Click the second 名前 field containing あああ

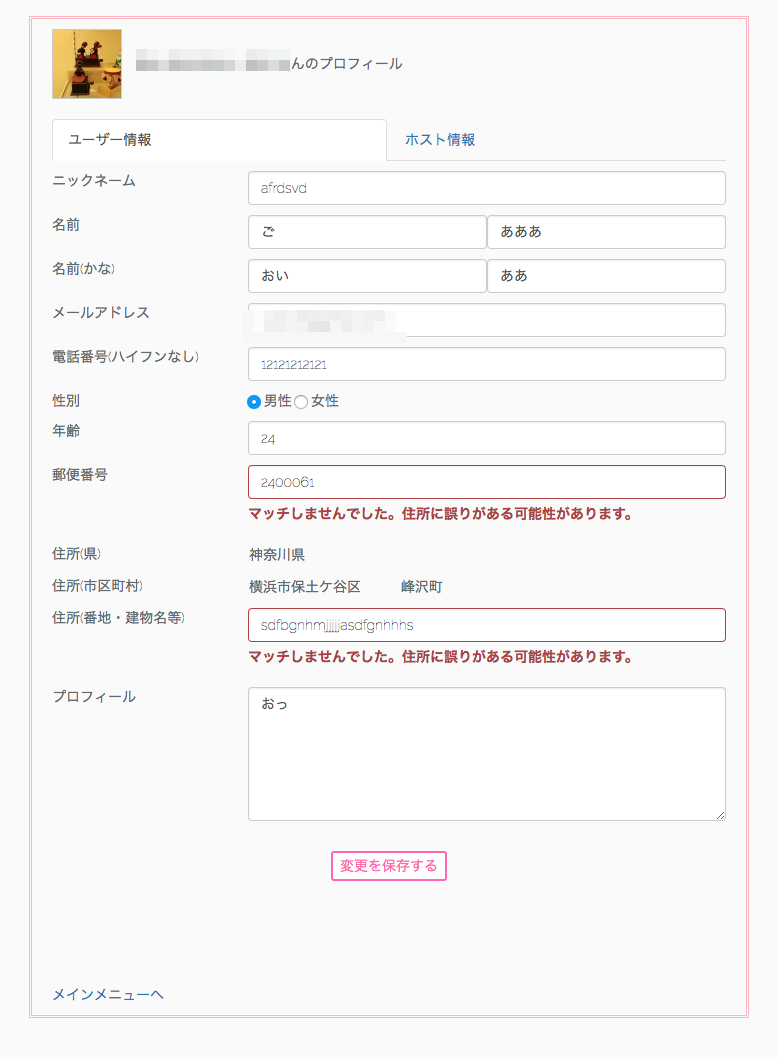[x=606, y=232]
